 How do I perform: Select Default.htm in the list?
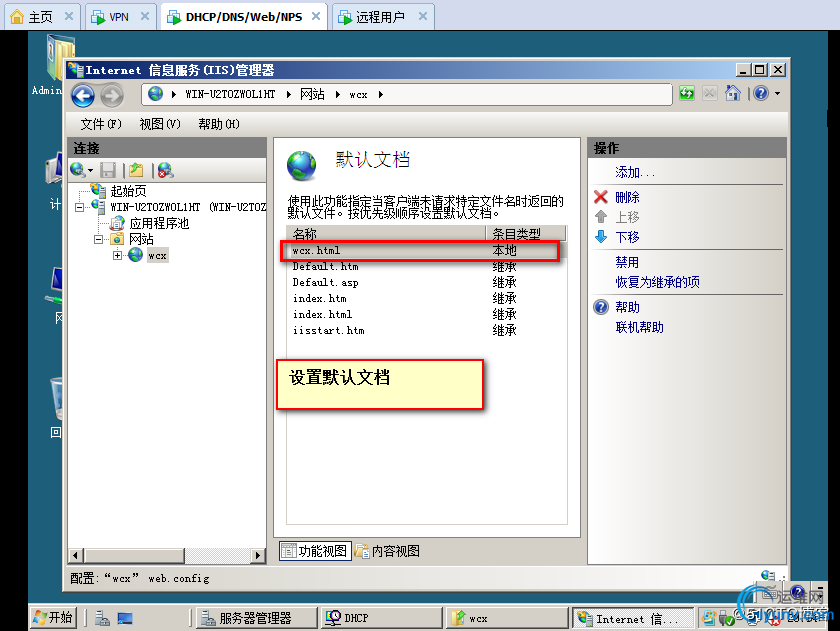pyautogui.click(x=426, y=266)
